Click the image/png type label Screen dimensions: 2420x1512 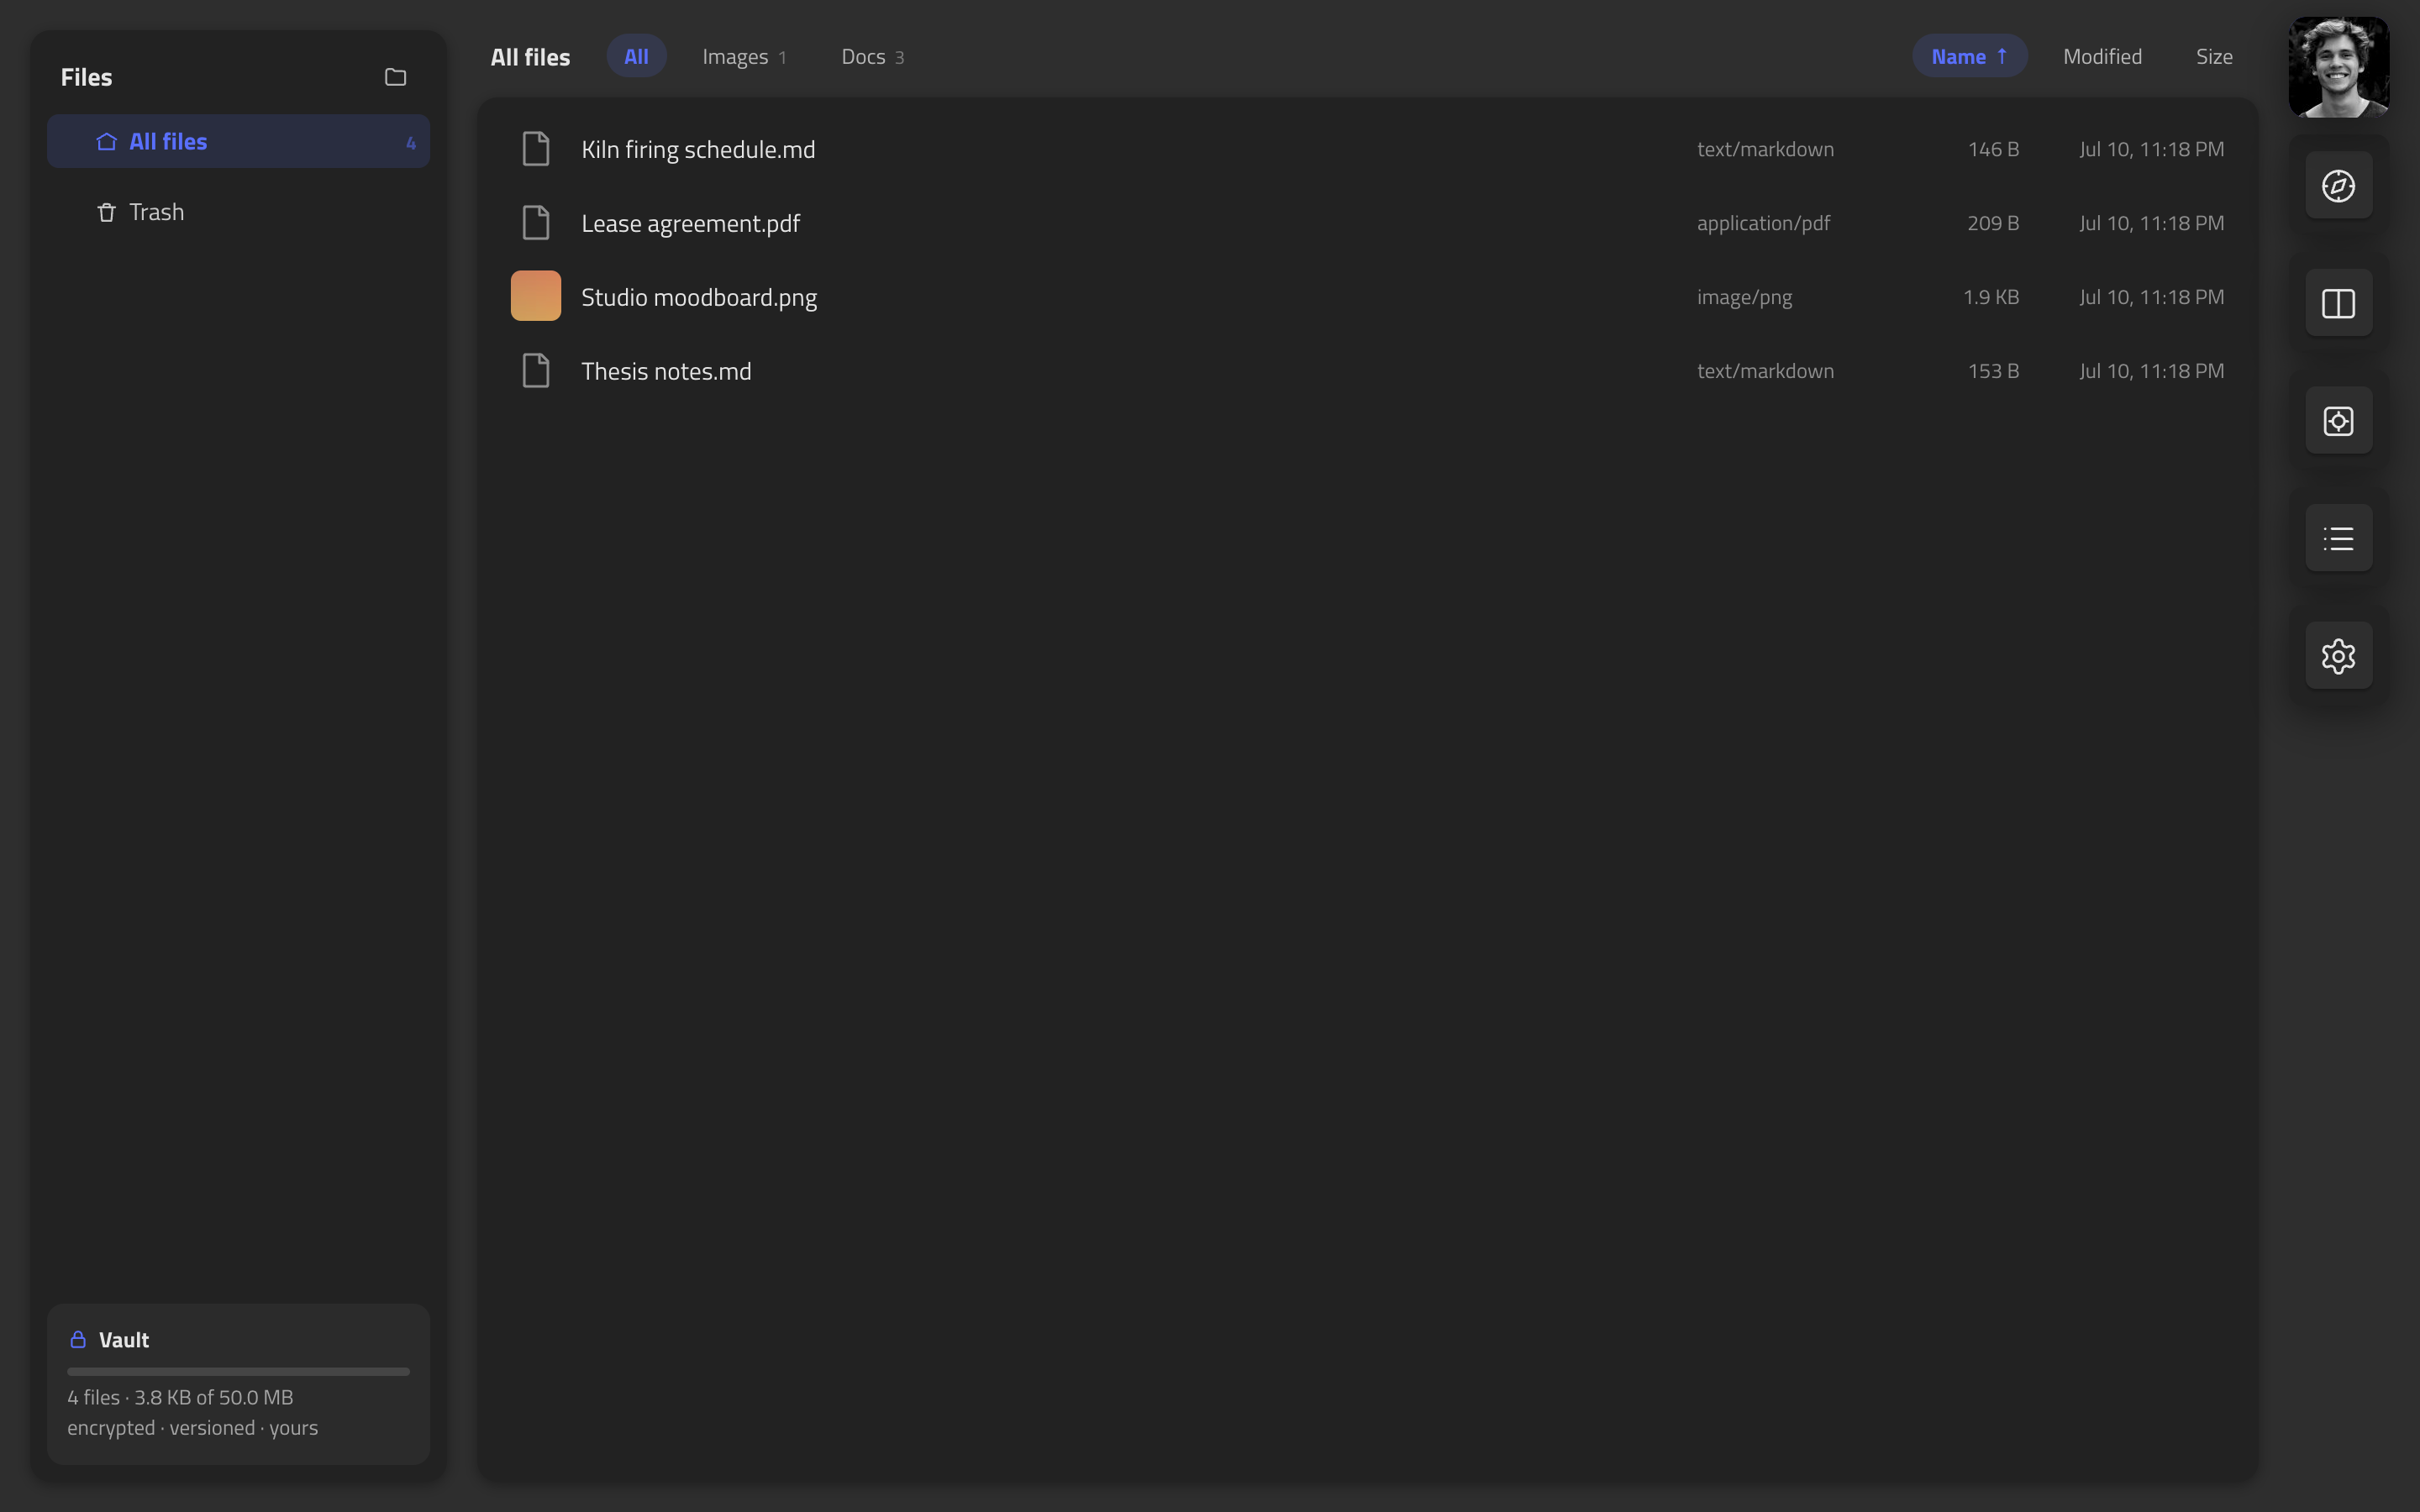pos(1744,297)
